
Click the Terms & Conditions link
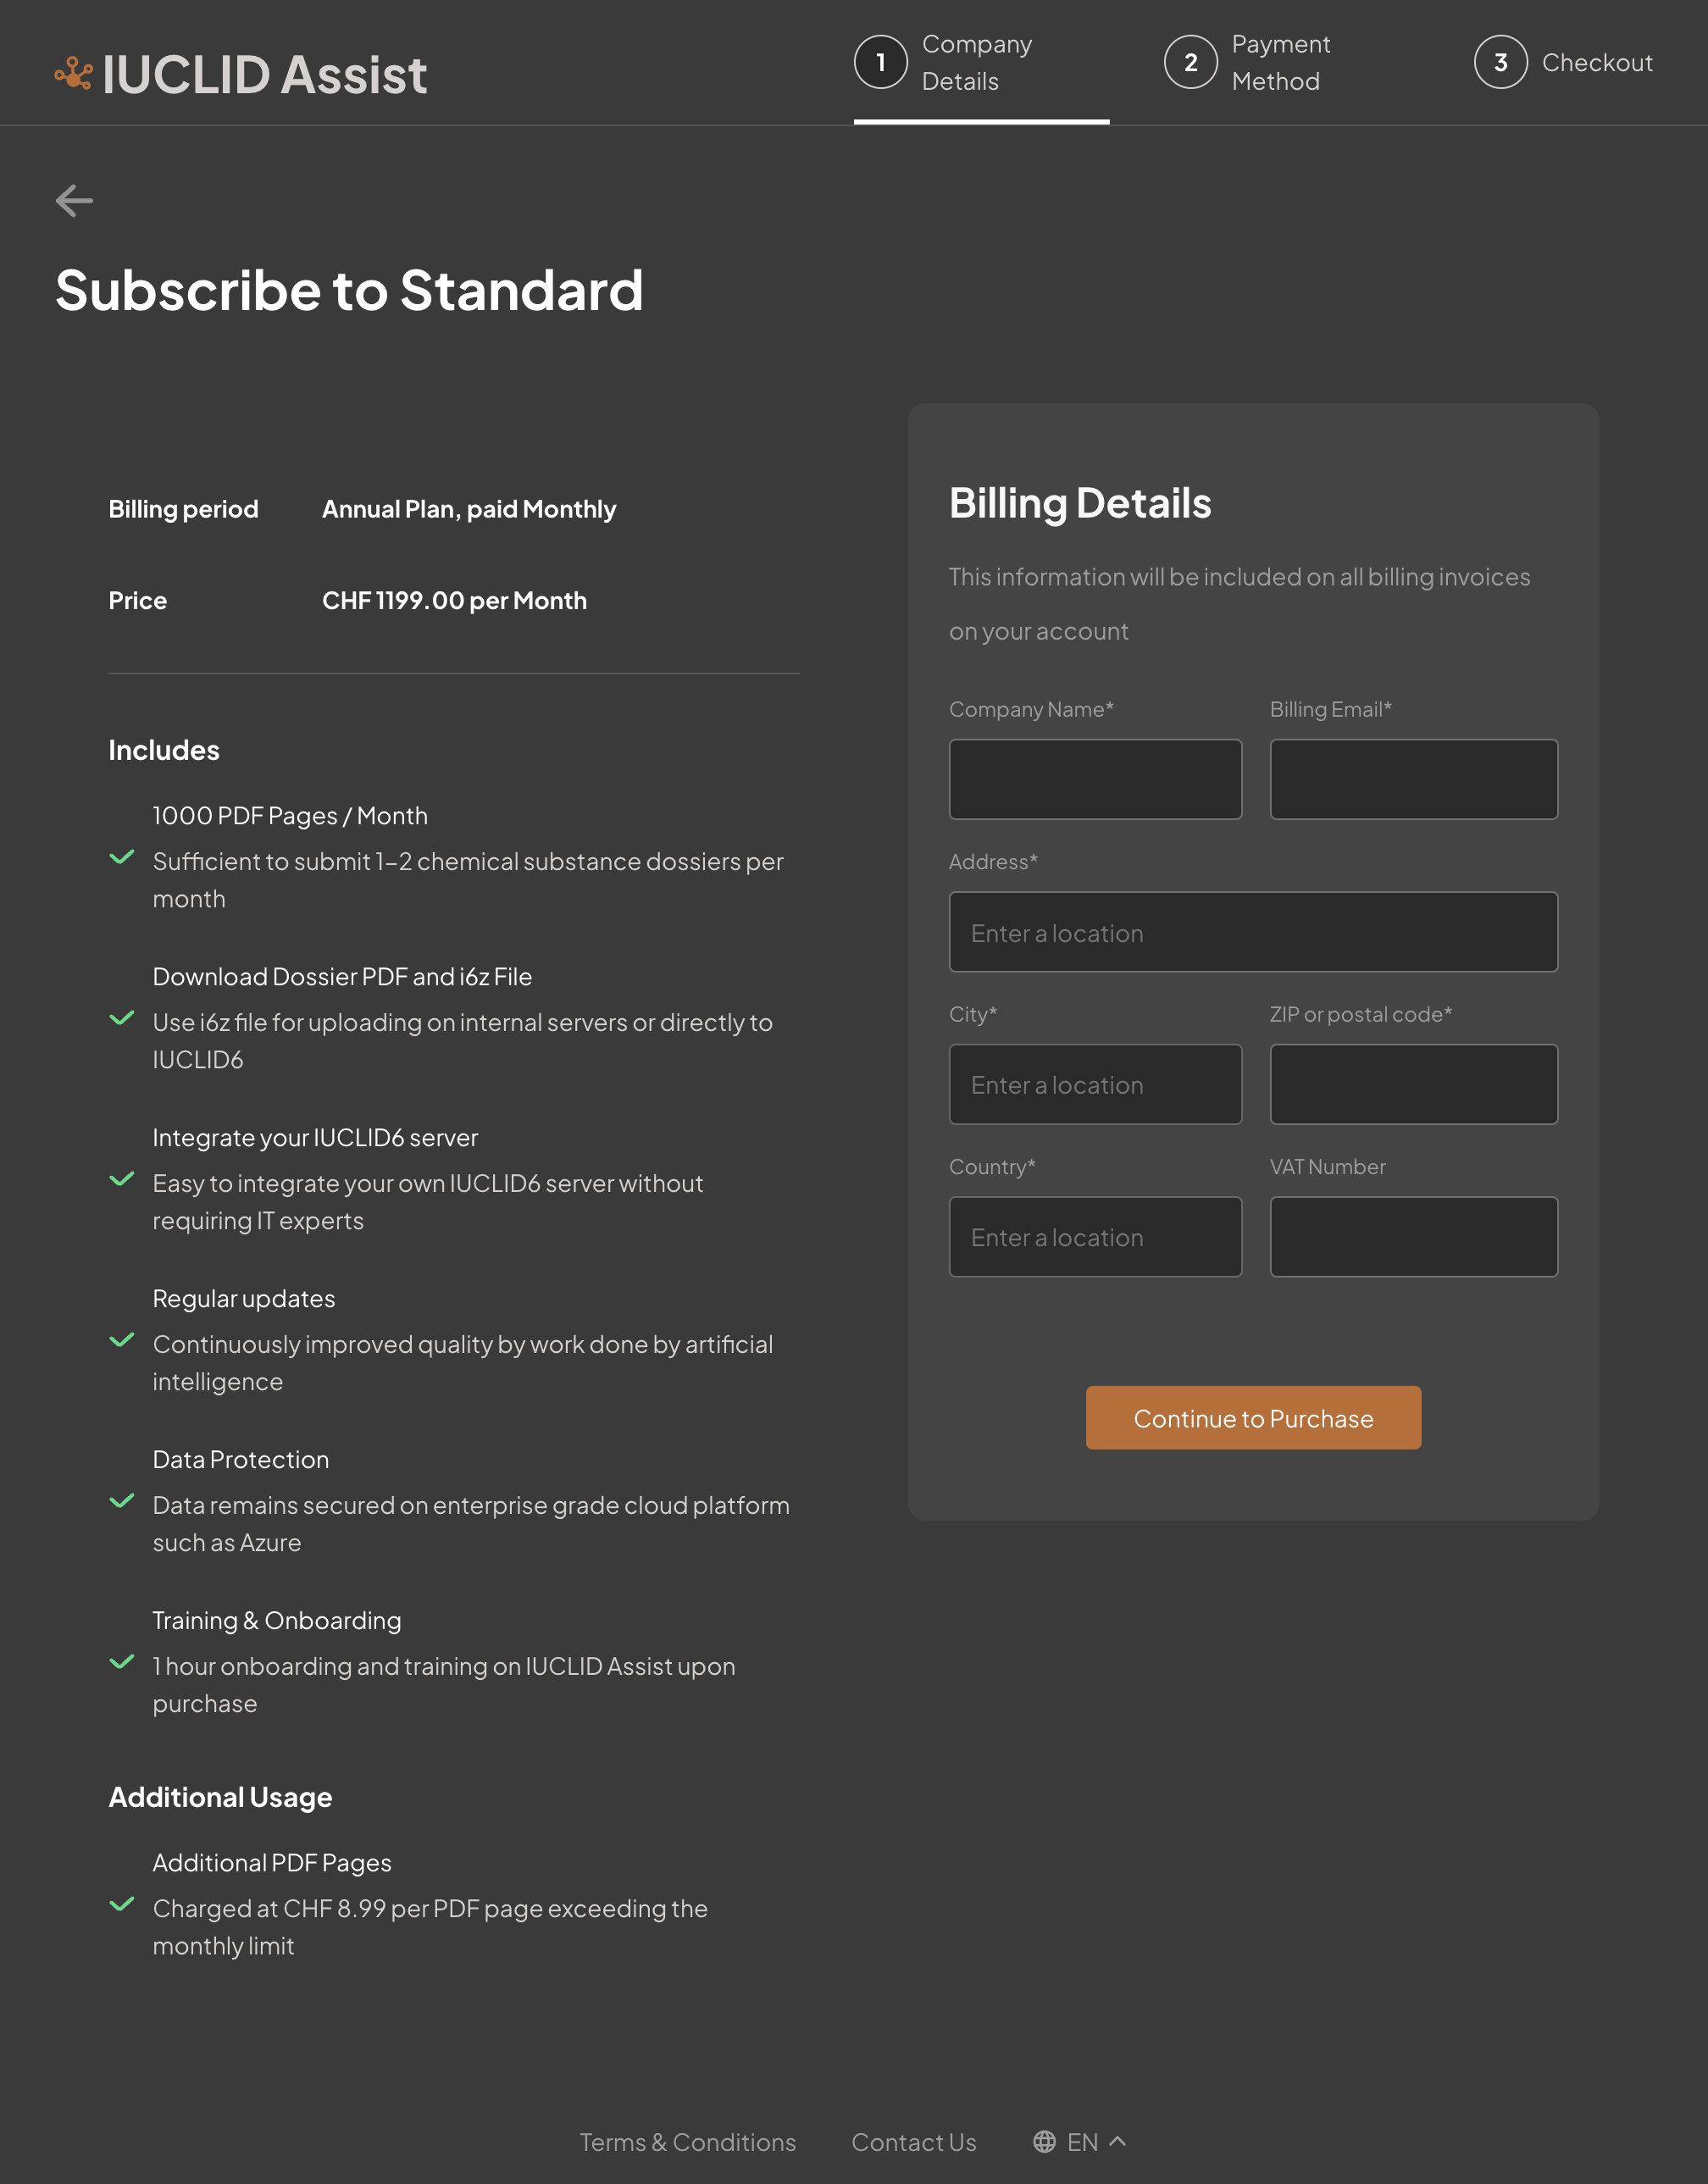coord(688,2138)
